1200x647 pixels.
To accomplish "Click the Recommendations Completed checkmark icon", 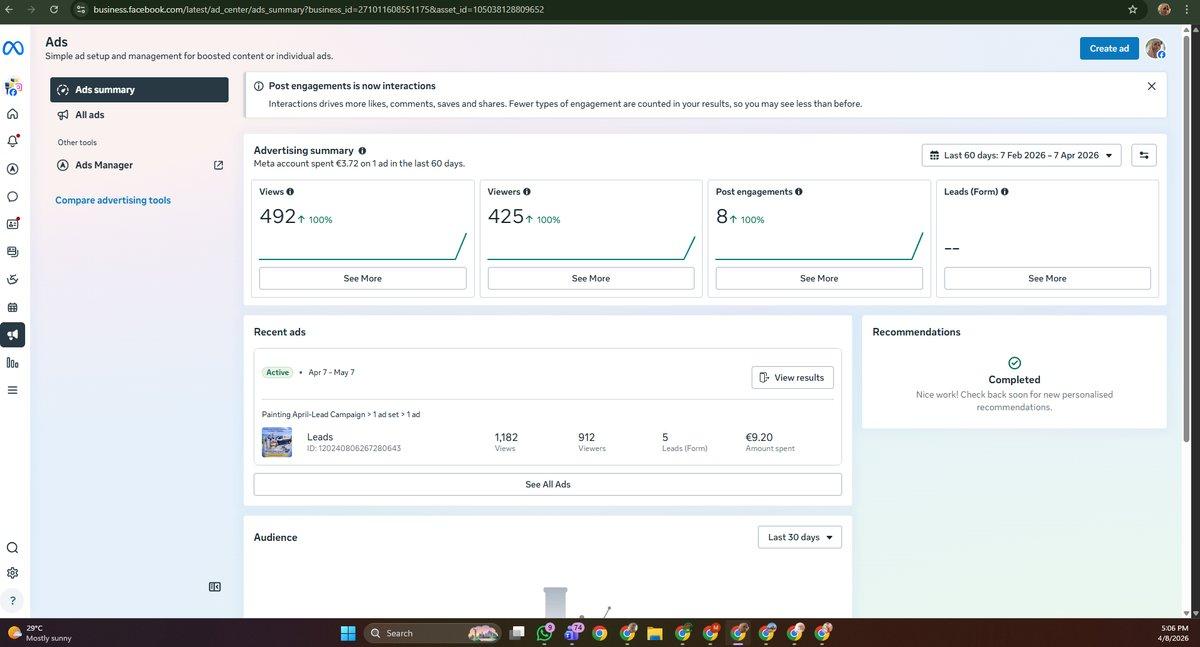I will (x=1014, y=363).
